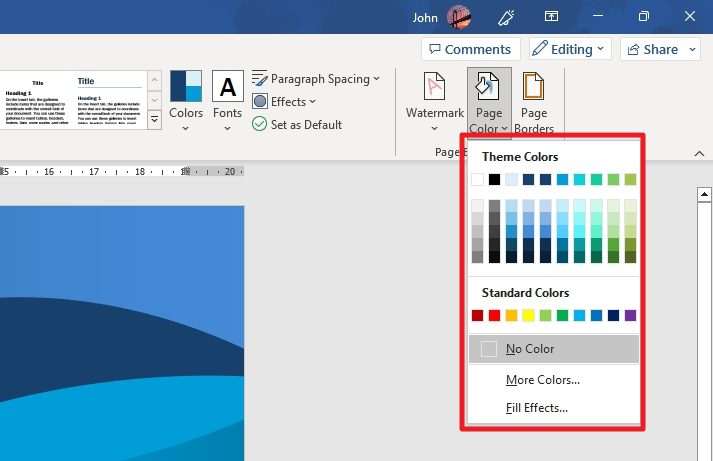Viewport: 713px width, 461px height.
Task: Pick standard yellow swatch
Action: 528,316
